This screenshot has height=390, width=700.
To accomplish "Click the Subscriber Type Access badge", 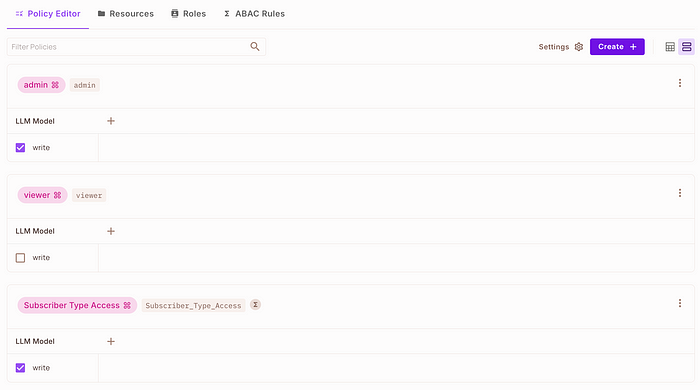I will click(77, 305).
